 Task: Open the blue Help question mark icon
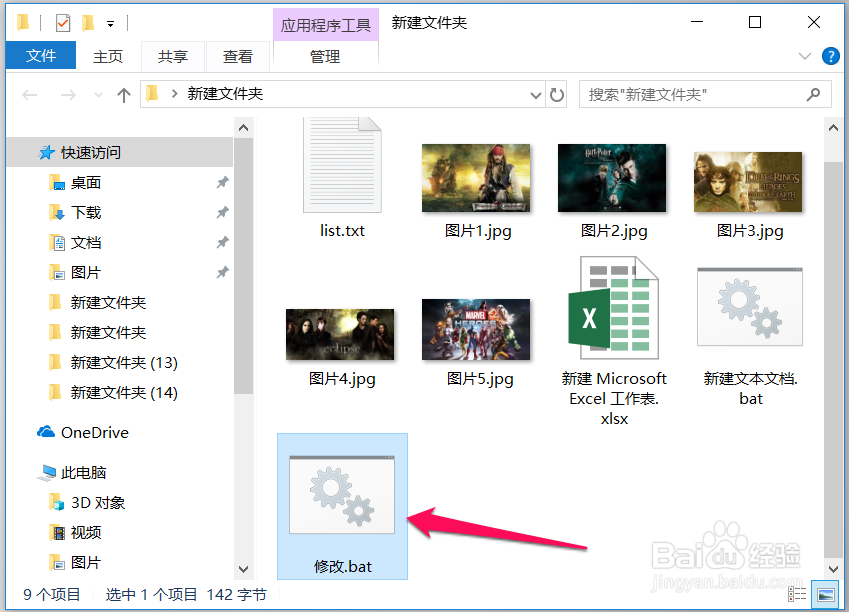tap(831, 56)
